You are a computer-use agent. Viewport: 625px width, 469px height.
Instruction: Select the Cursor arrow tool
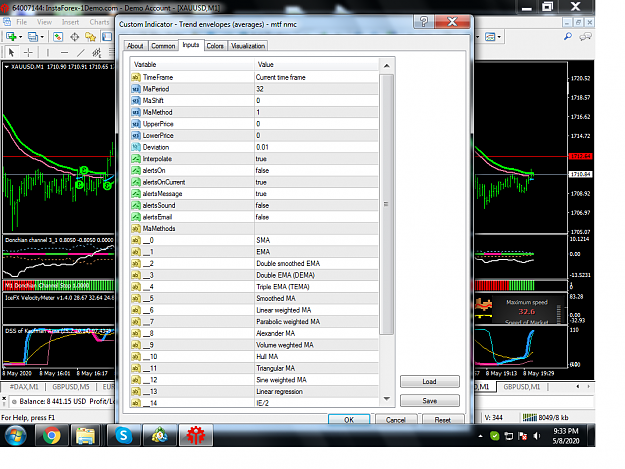(12, 52)
